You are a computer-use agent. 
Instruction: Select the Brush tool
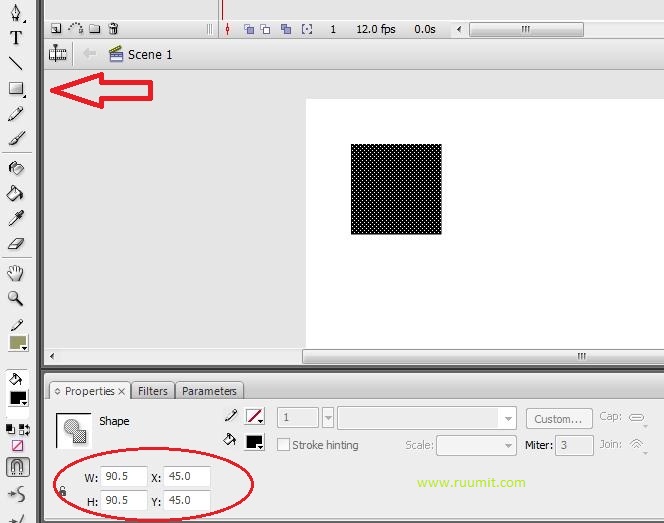pos(16,138)
